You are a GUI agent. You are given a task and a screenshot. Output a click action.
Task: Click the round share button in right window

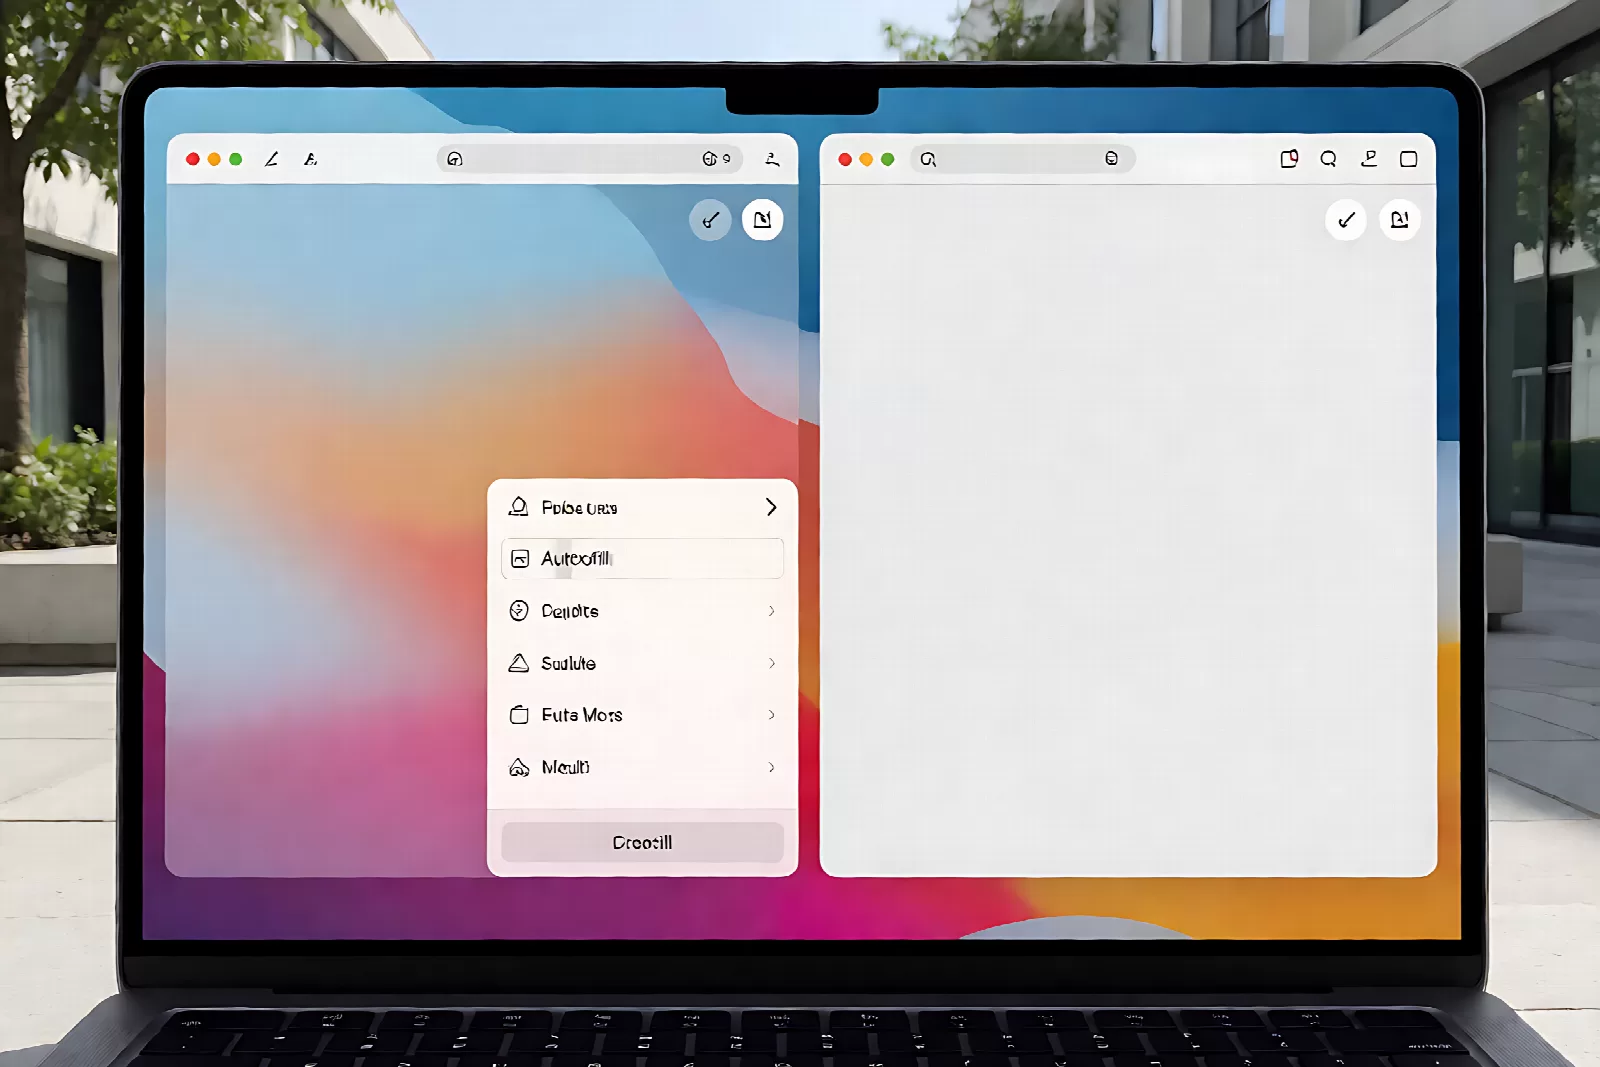coord(1399,220)
